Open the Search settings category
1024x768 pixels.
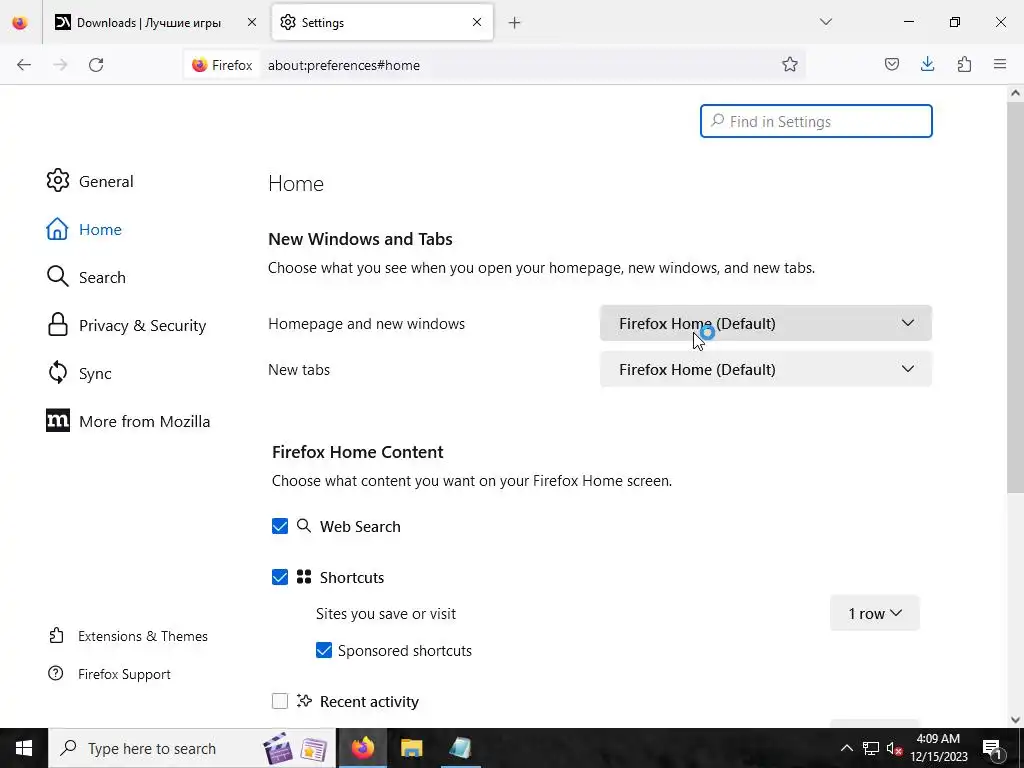(x=86, y=277)
